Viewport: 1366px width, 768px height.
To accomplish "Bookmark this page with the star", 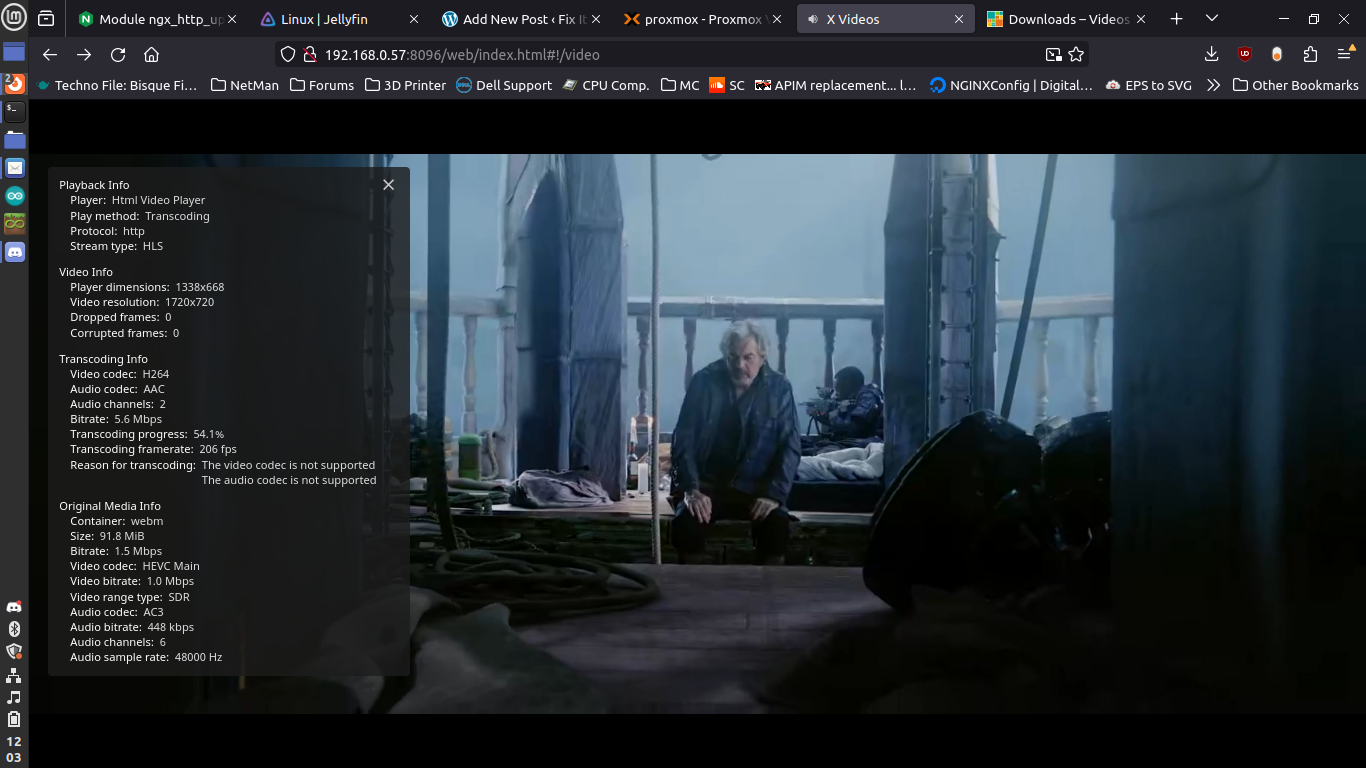I will click(1076, 55).
